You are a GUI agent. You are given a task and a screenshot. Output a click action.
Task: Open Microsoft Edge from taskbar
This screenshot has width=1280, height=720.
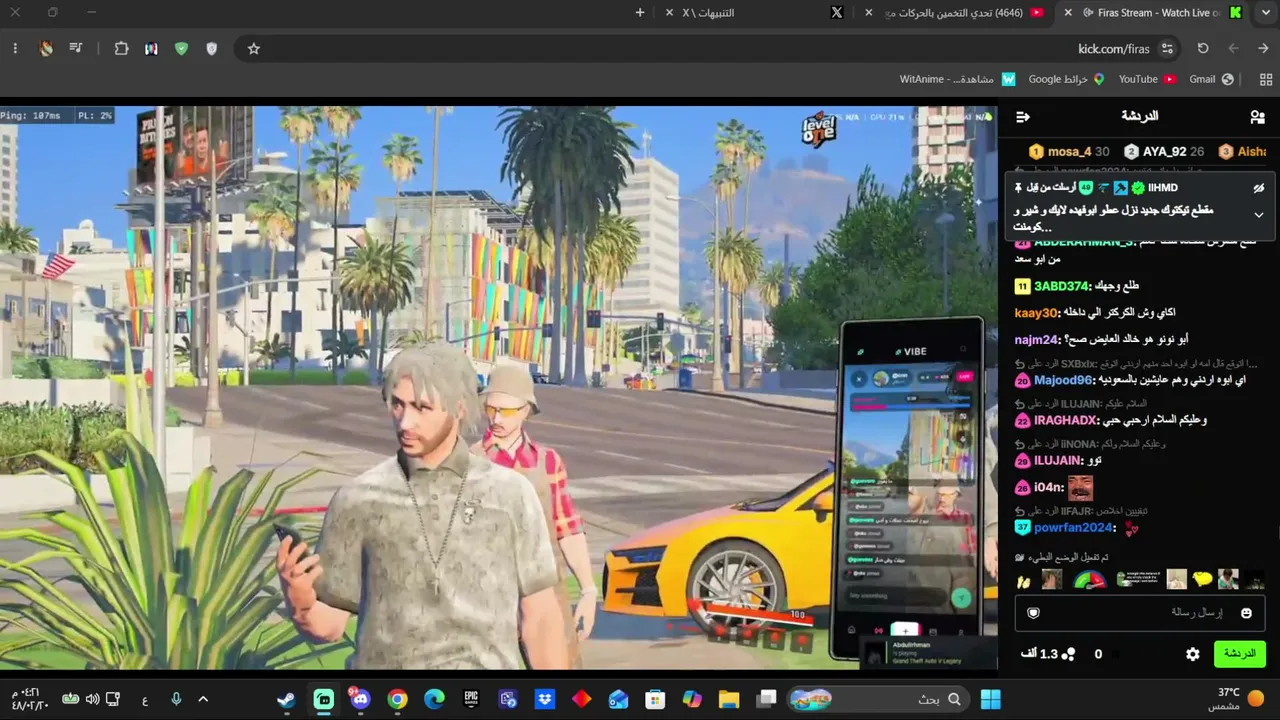(434, 699)
